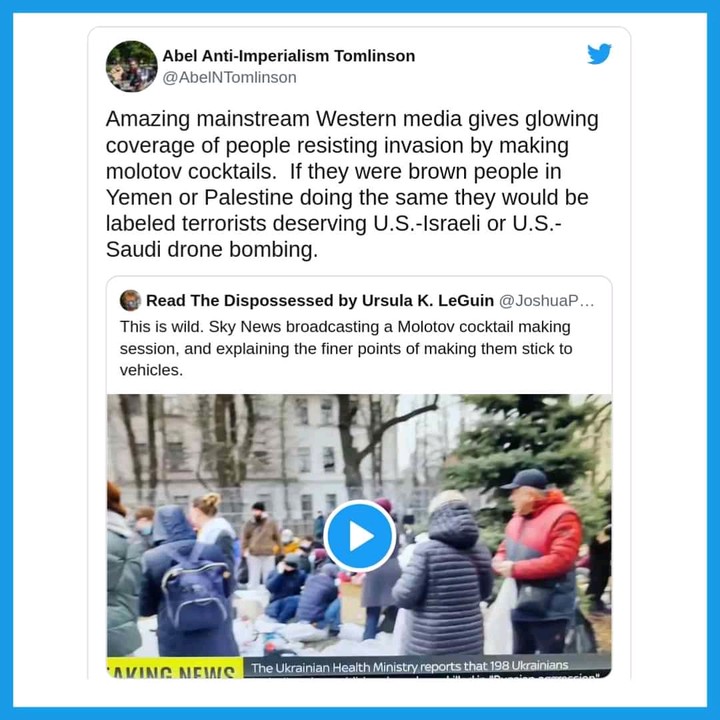720x720 pixels.
Task: Open Read The Dispossessed by Ursula K. LeGuin name
Action: [320, 301]
